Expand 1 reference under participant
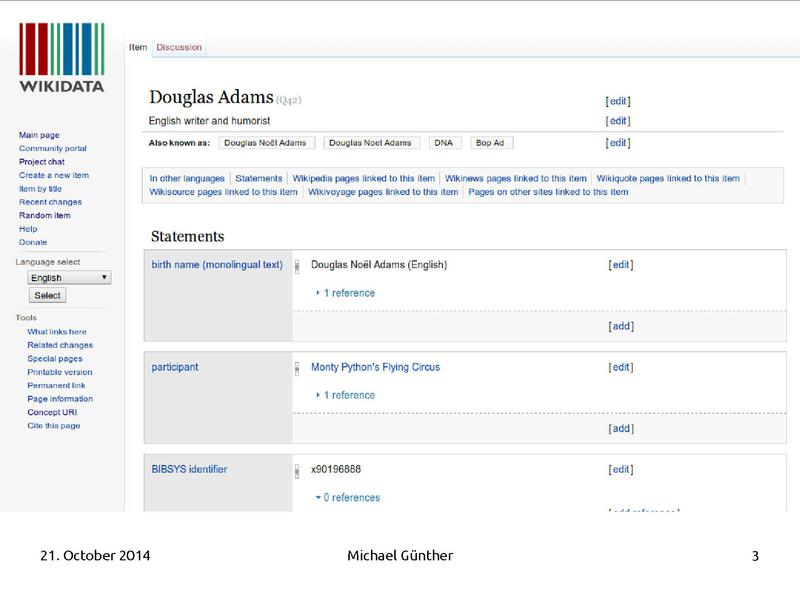800x600 pixels. coord(345,395)
